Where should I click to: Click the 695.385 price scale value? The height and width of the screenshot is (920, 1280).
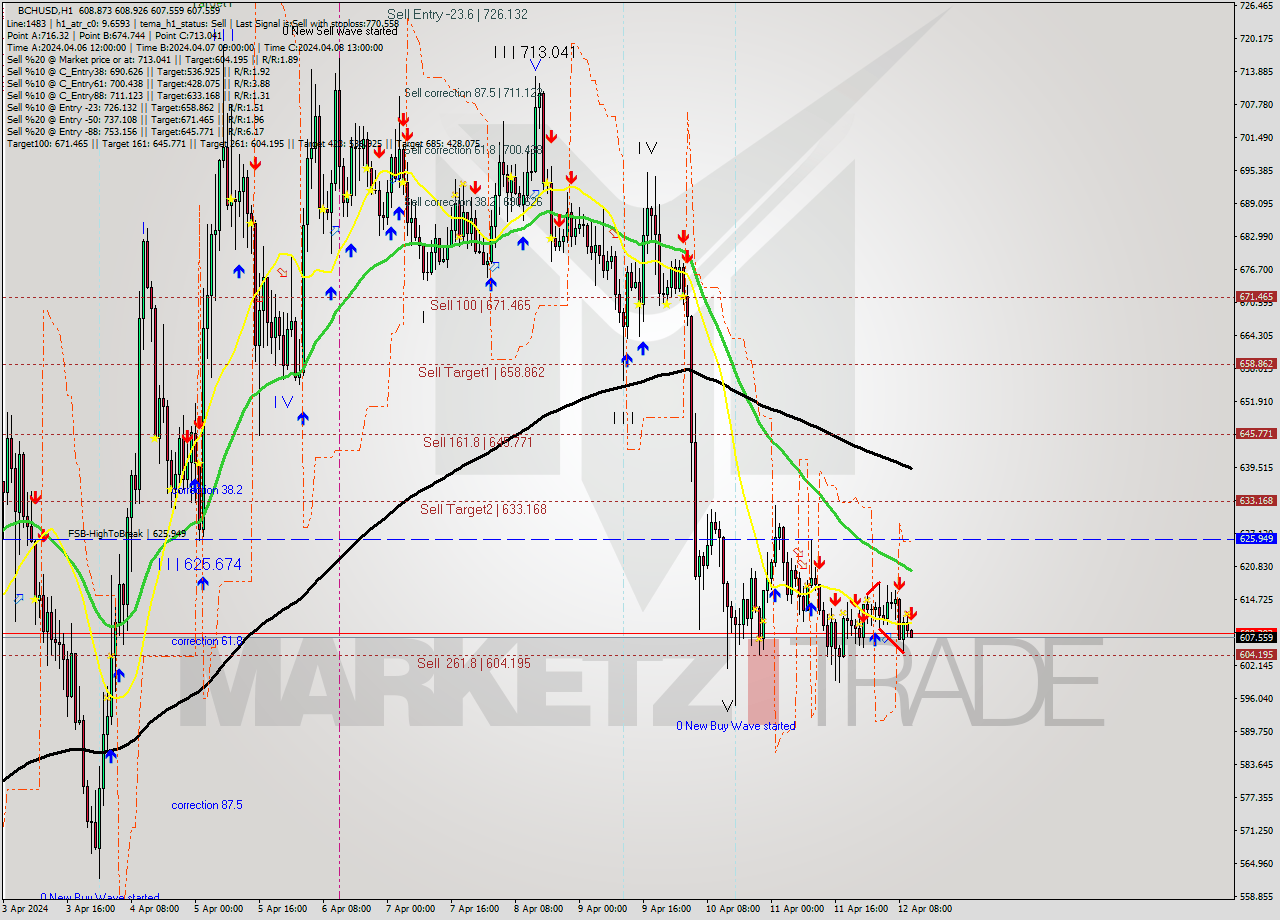tap(1256, 171)
